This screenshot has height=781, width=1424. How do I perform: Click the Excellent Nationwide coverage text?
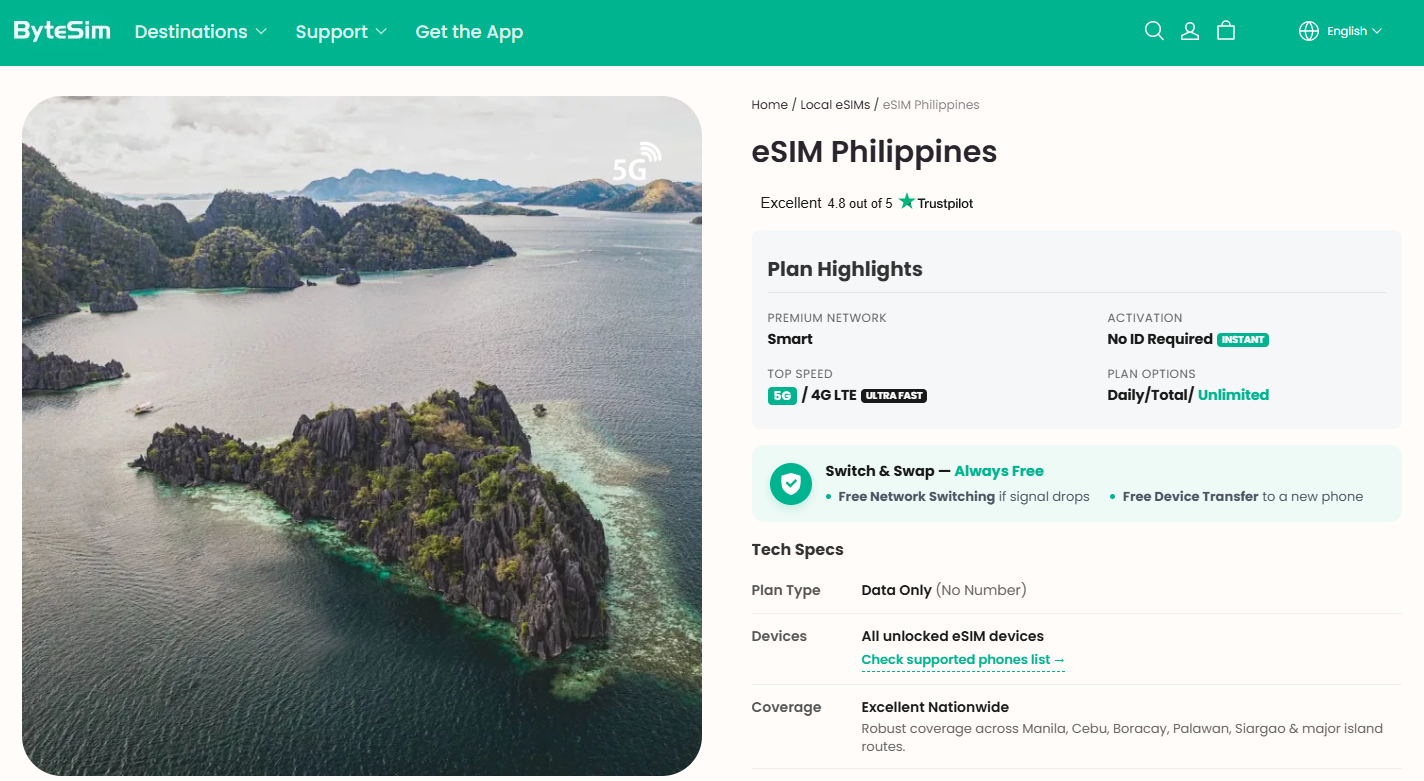pos(935,707)
